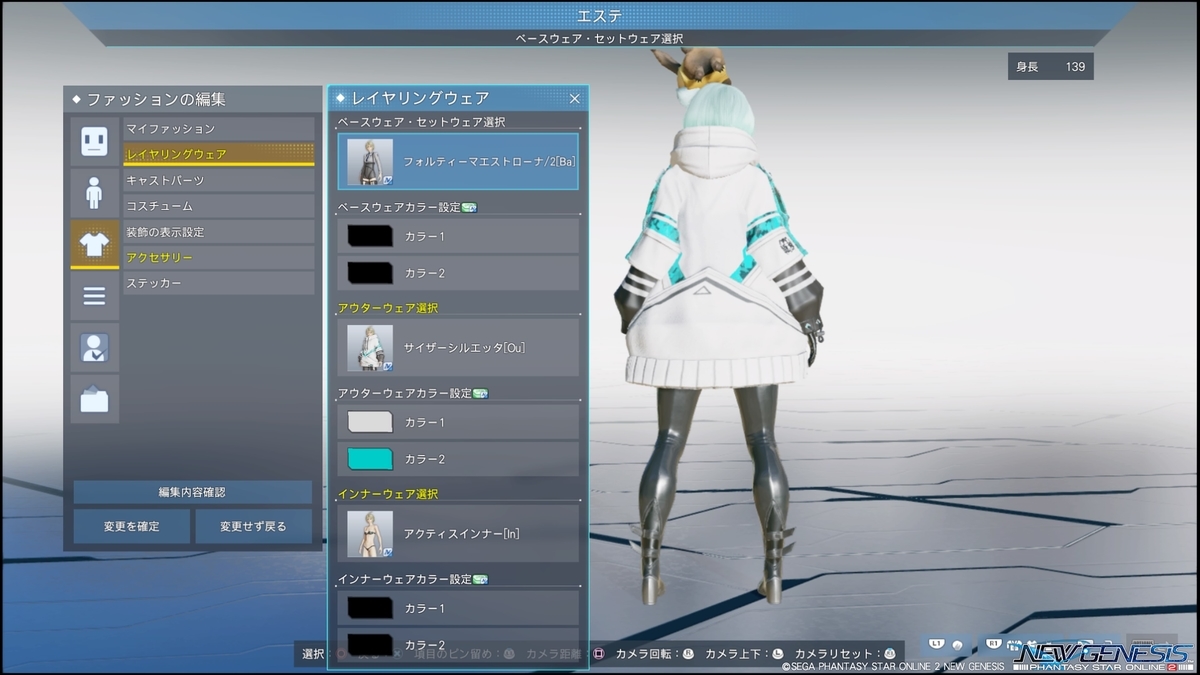Click the カメラ回転 control hint
The image size is (1200, 675).
[654, 654]
